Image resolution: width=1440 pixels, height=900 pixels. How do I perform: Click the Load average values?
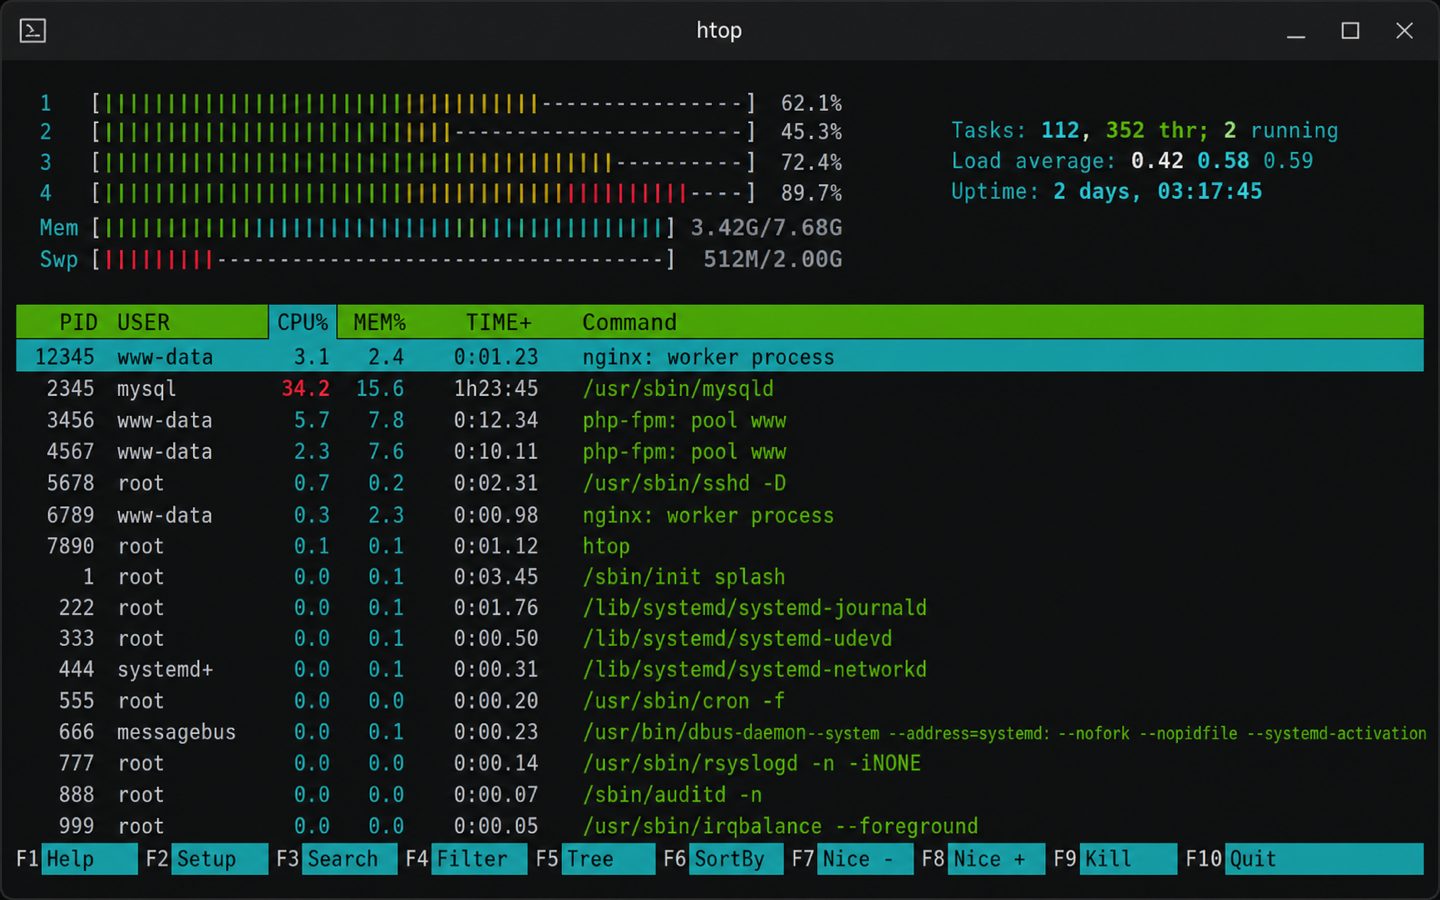point(1222,161)
